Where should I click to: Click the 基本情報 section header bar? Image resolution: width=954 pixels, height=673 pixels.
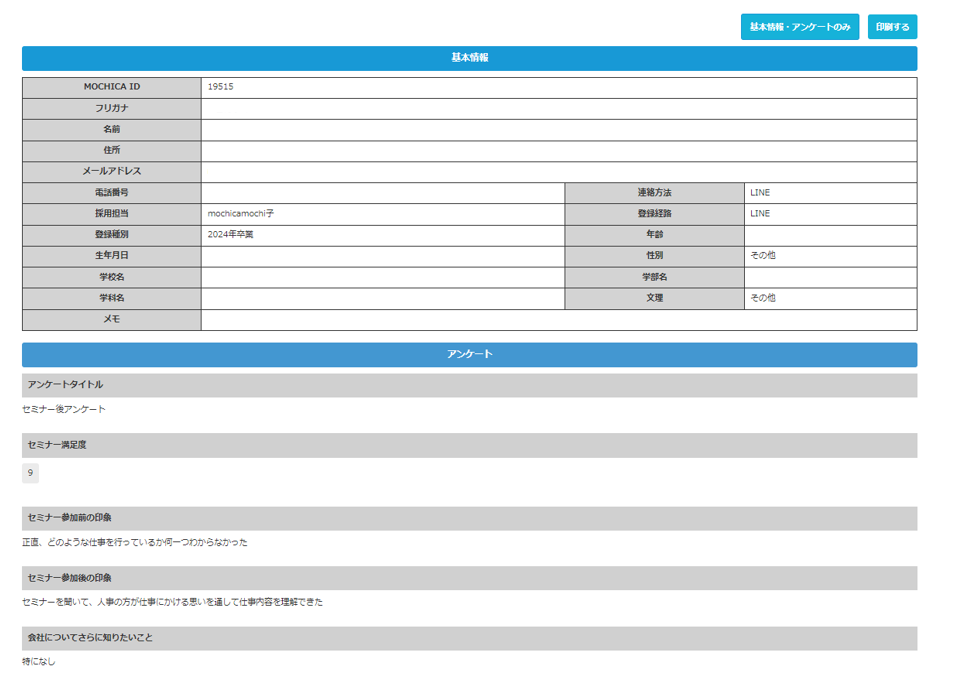[469, 58]
